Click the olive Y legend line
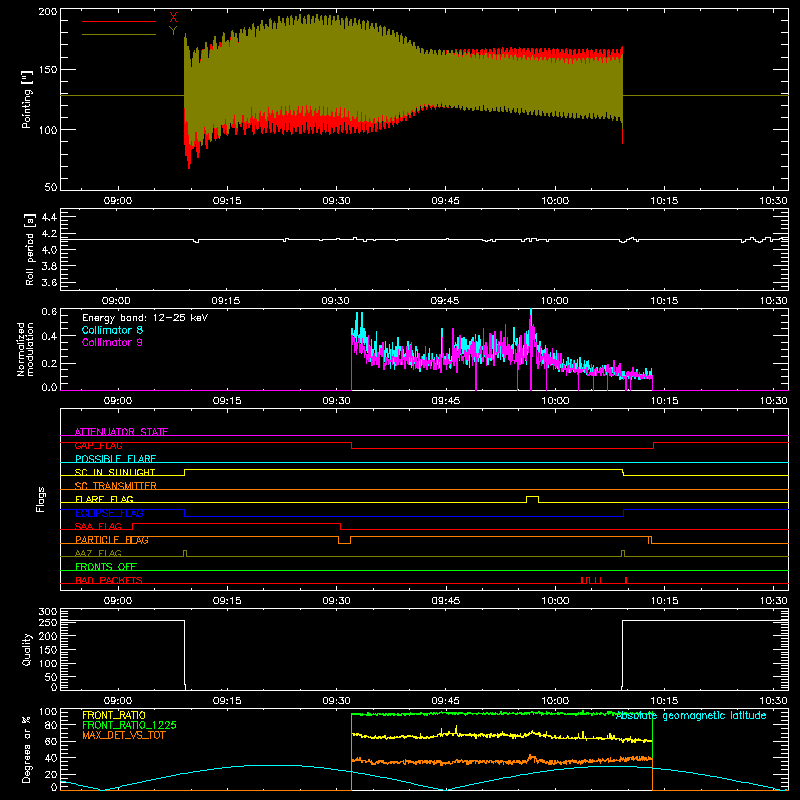Screen dimensions: 800x800 pyautogui.click(x=119, y=35)
